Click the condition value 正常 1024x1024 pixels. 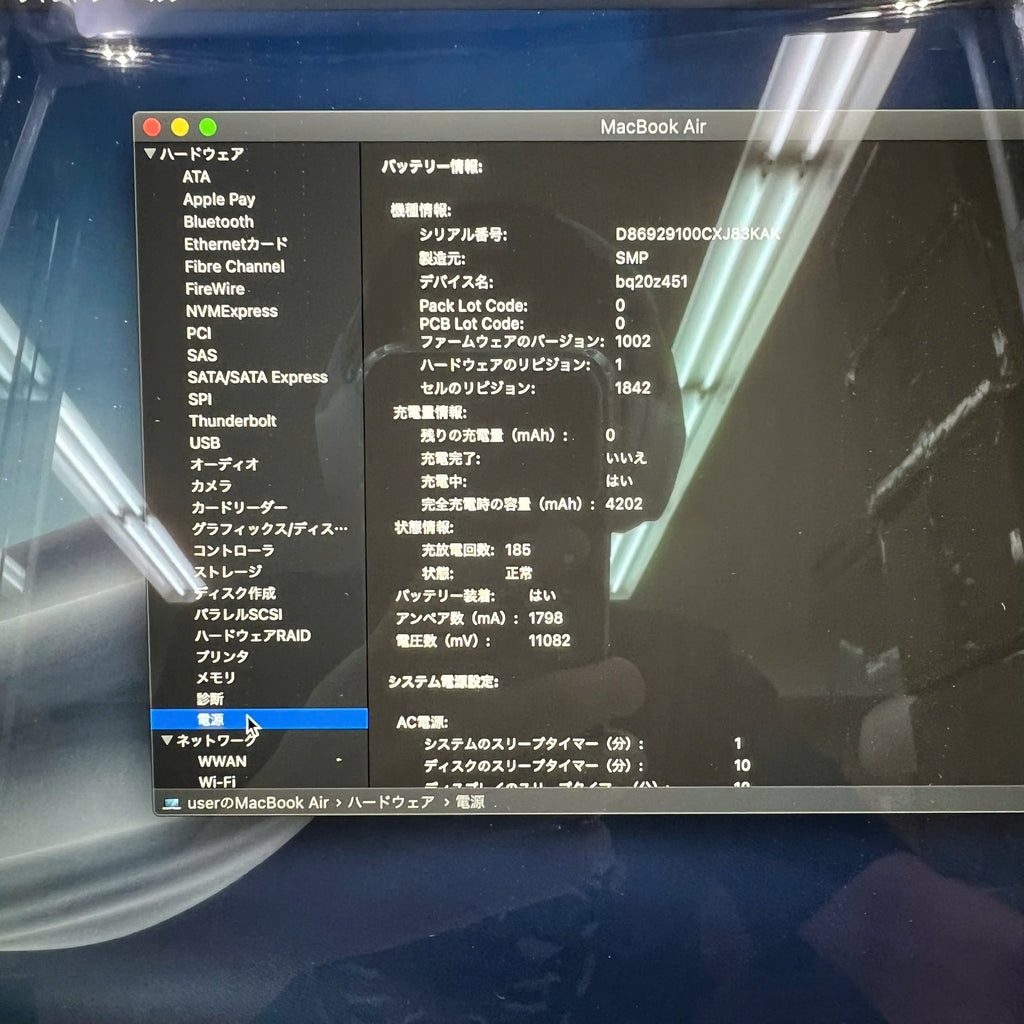coord(519,573)
